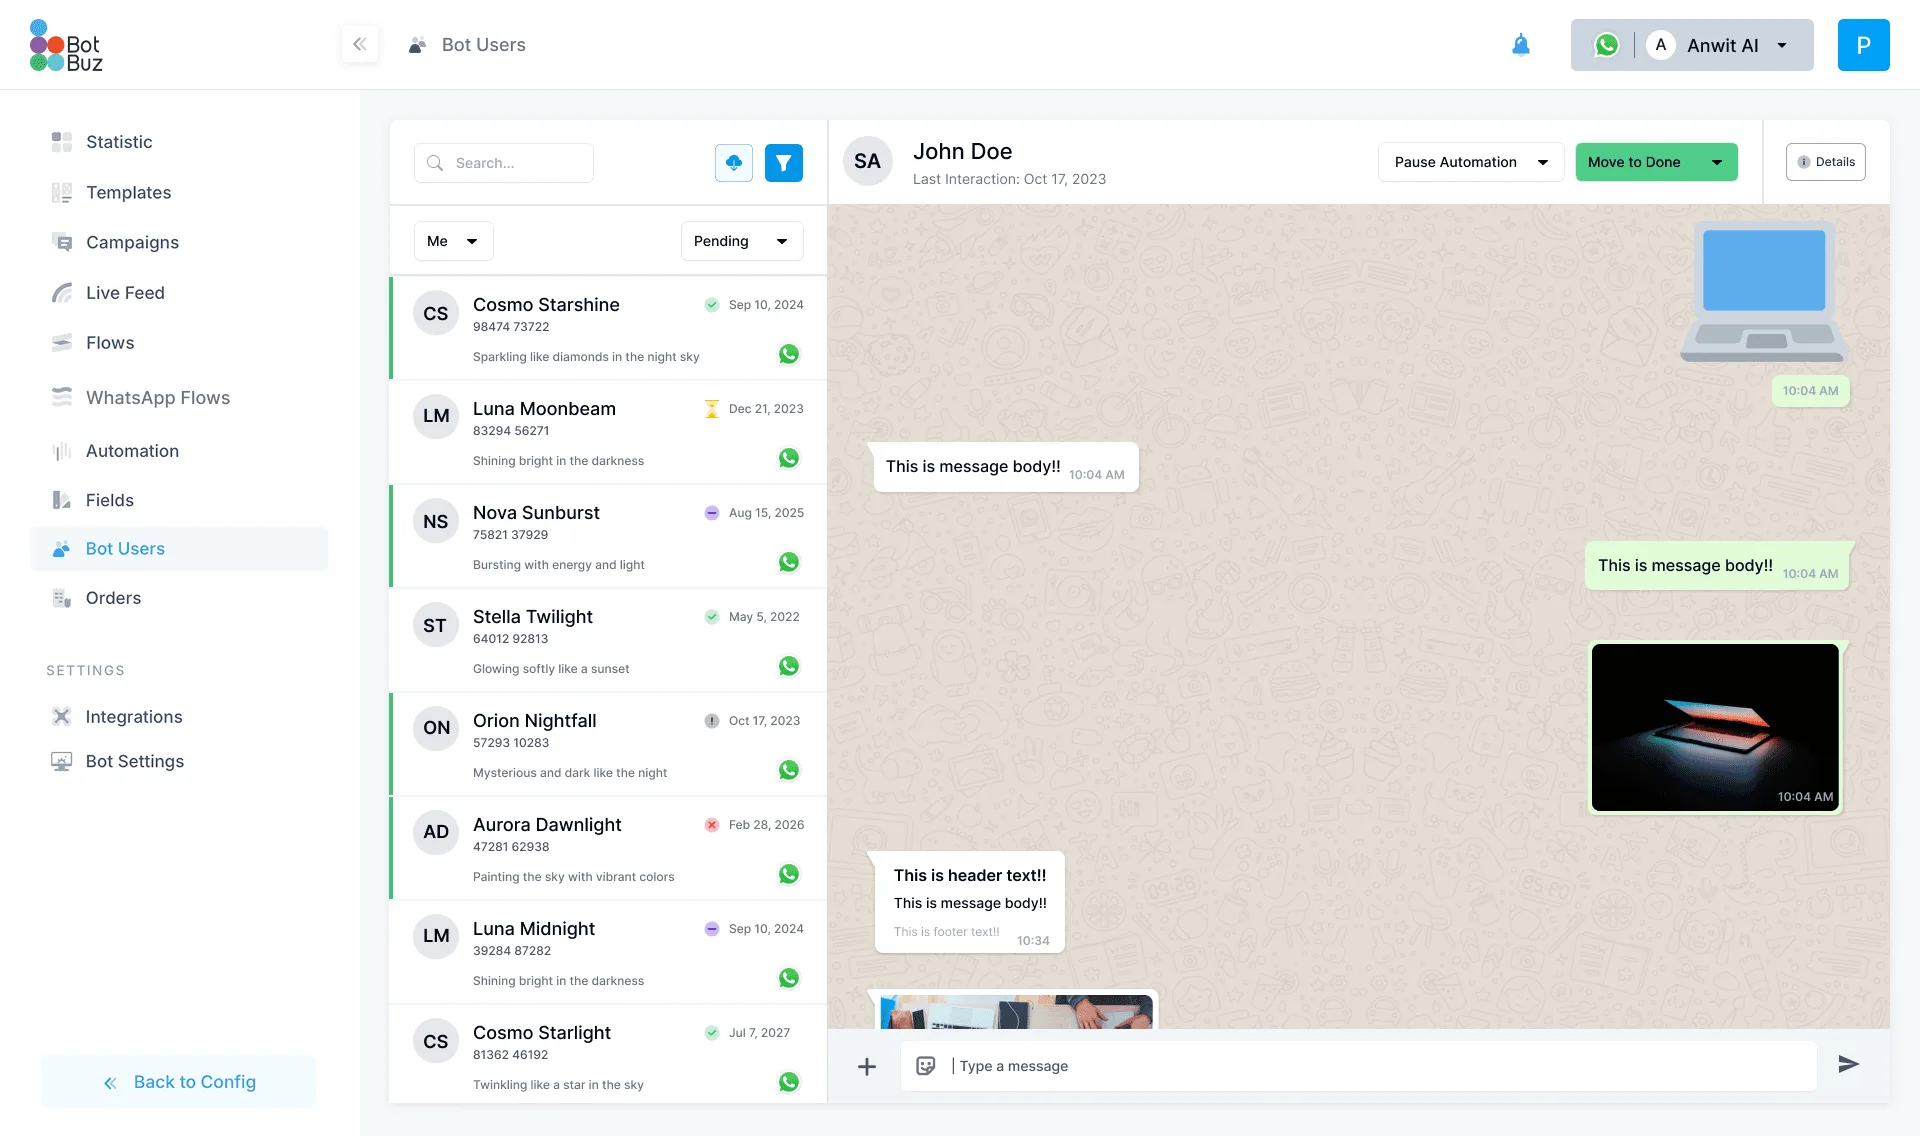Click the Back to Config button
The image size is (1920, 1136).
coord(178,1081)
